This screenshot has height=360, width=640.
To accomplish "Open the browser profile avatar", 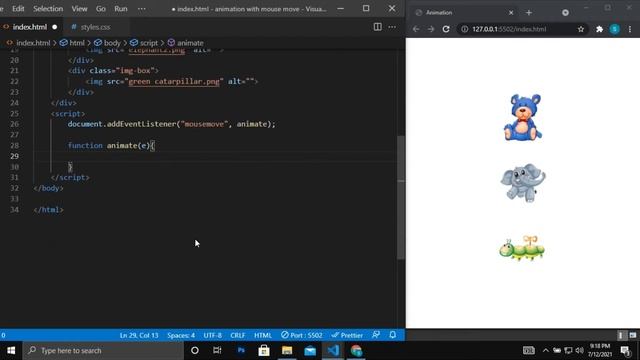I will pos(615,29).
